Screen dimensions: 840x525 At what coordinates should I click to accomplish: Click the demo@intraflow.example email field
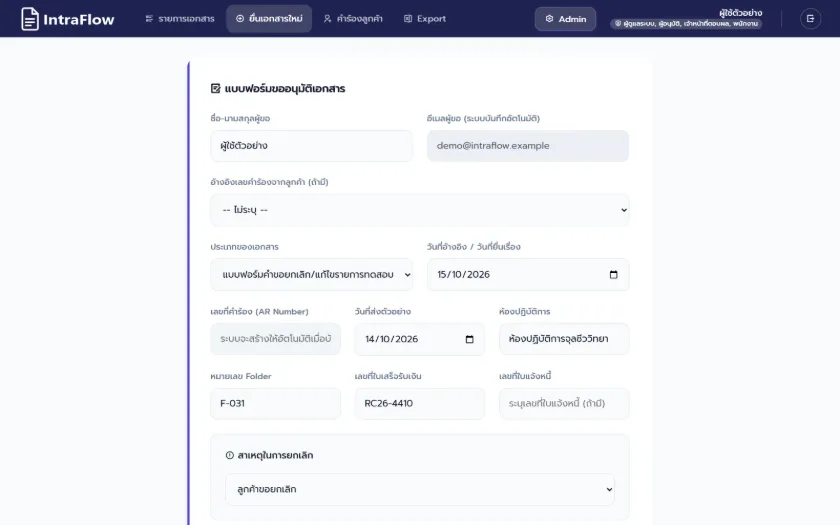tap(528, 146)
